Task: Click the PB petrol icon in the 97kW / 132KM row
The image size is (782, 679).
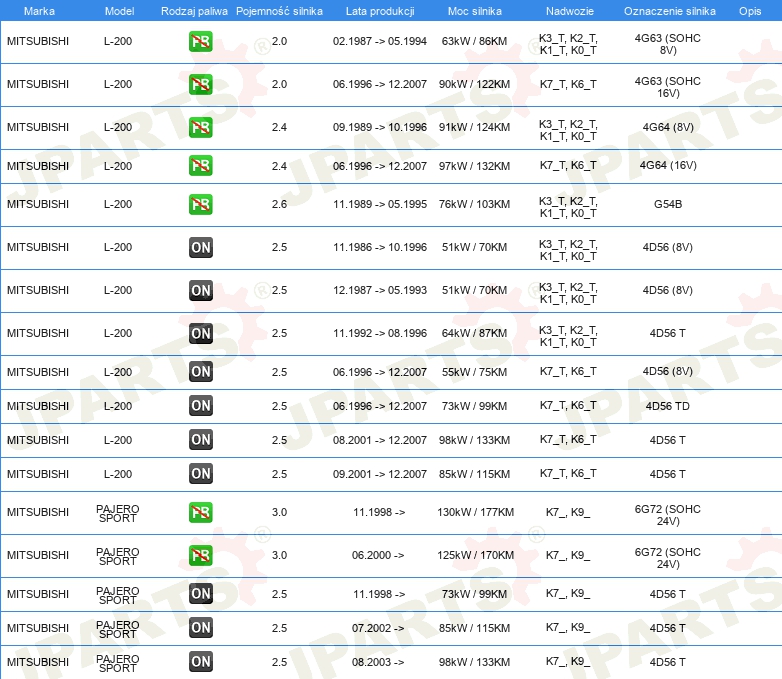Action: (200, 166)
